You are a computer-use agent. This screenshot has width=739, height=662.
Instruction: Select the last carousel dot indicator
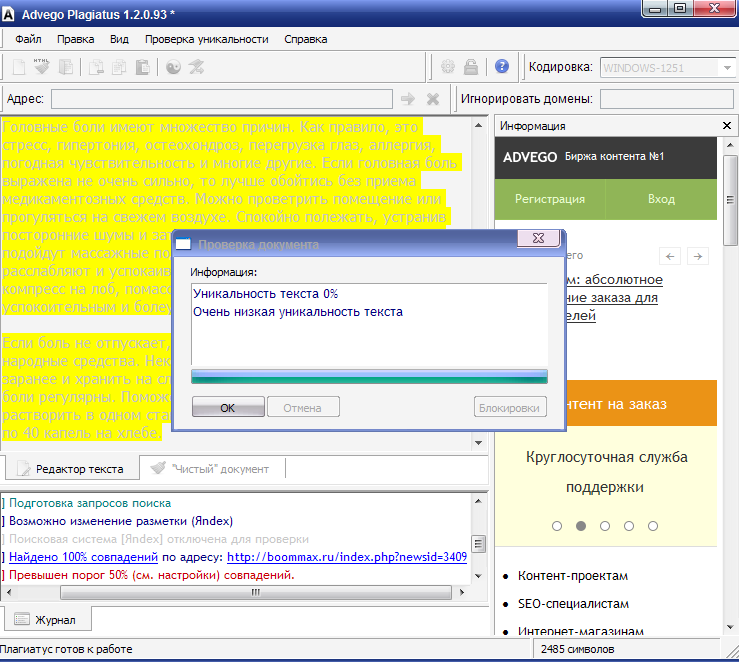tap(653, 525)
